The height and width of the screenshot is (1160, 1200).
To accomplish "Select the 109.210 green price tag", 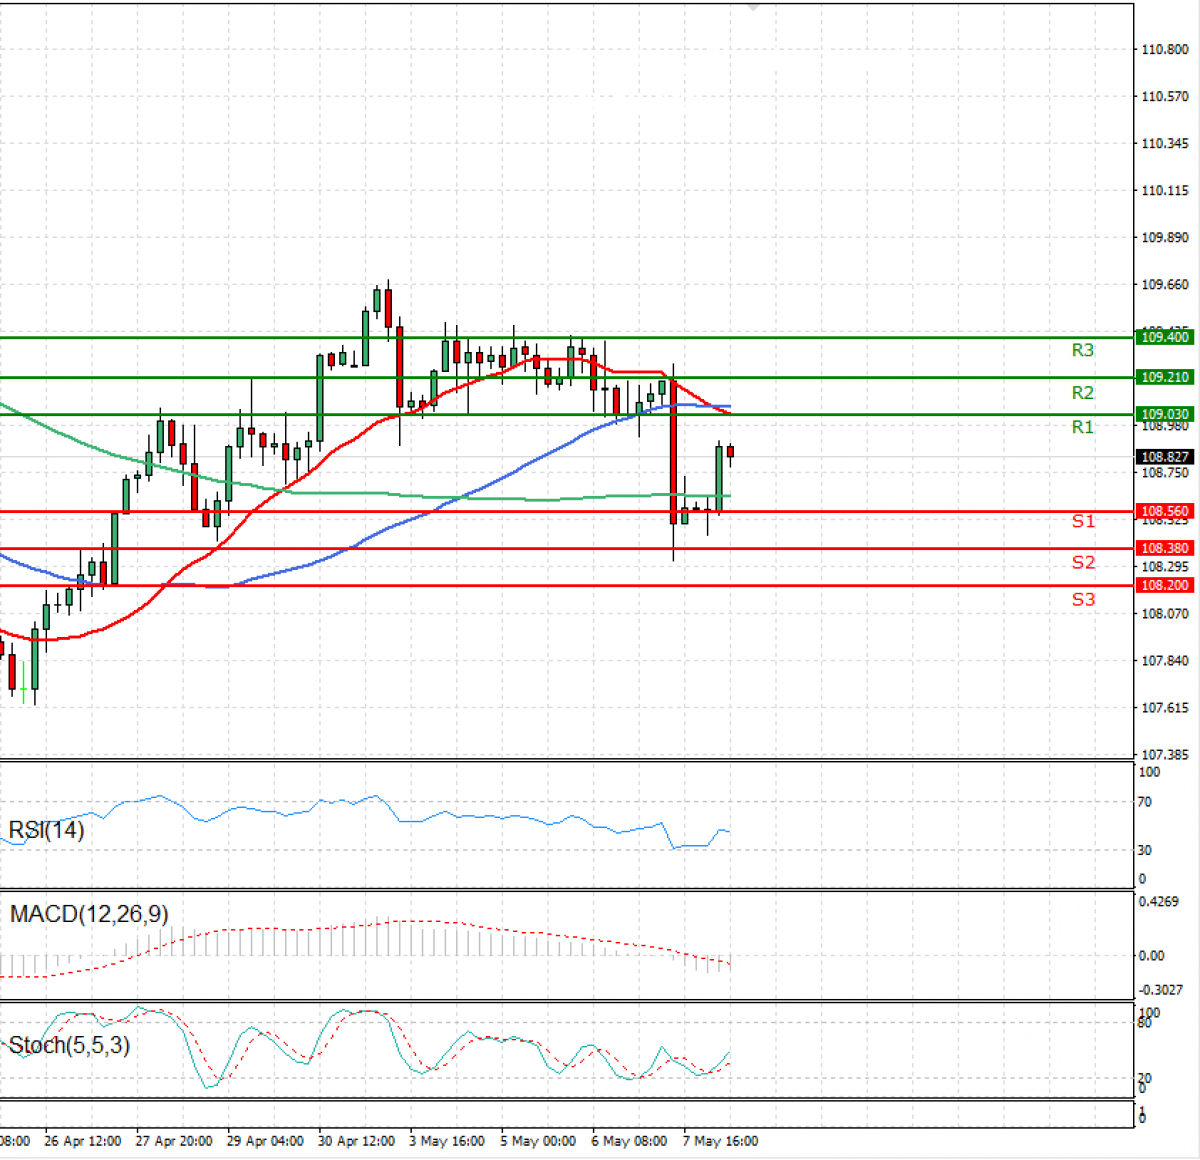I will pyautogui.click(x=1165, y=377).
